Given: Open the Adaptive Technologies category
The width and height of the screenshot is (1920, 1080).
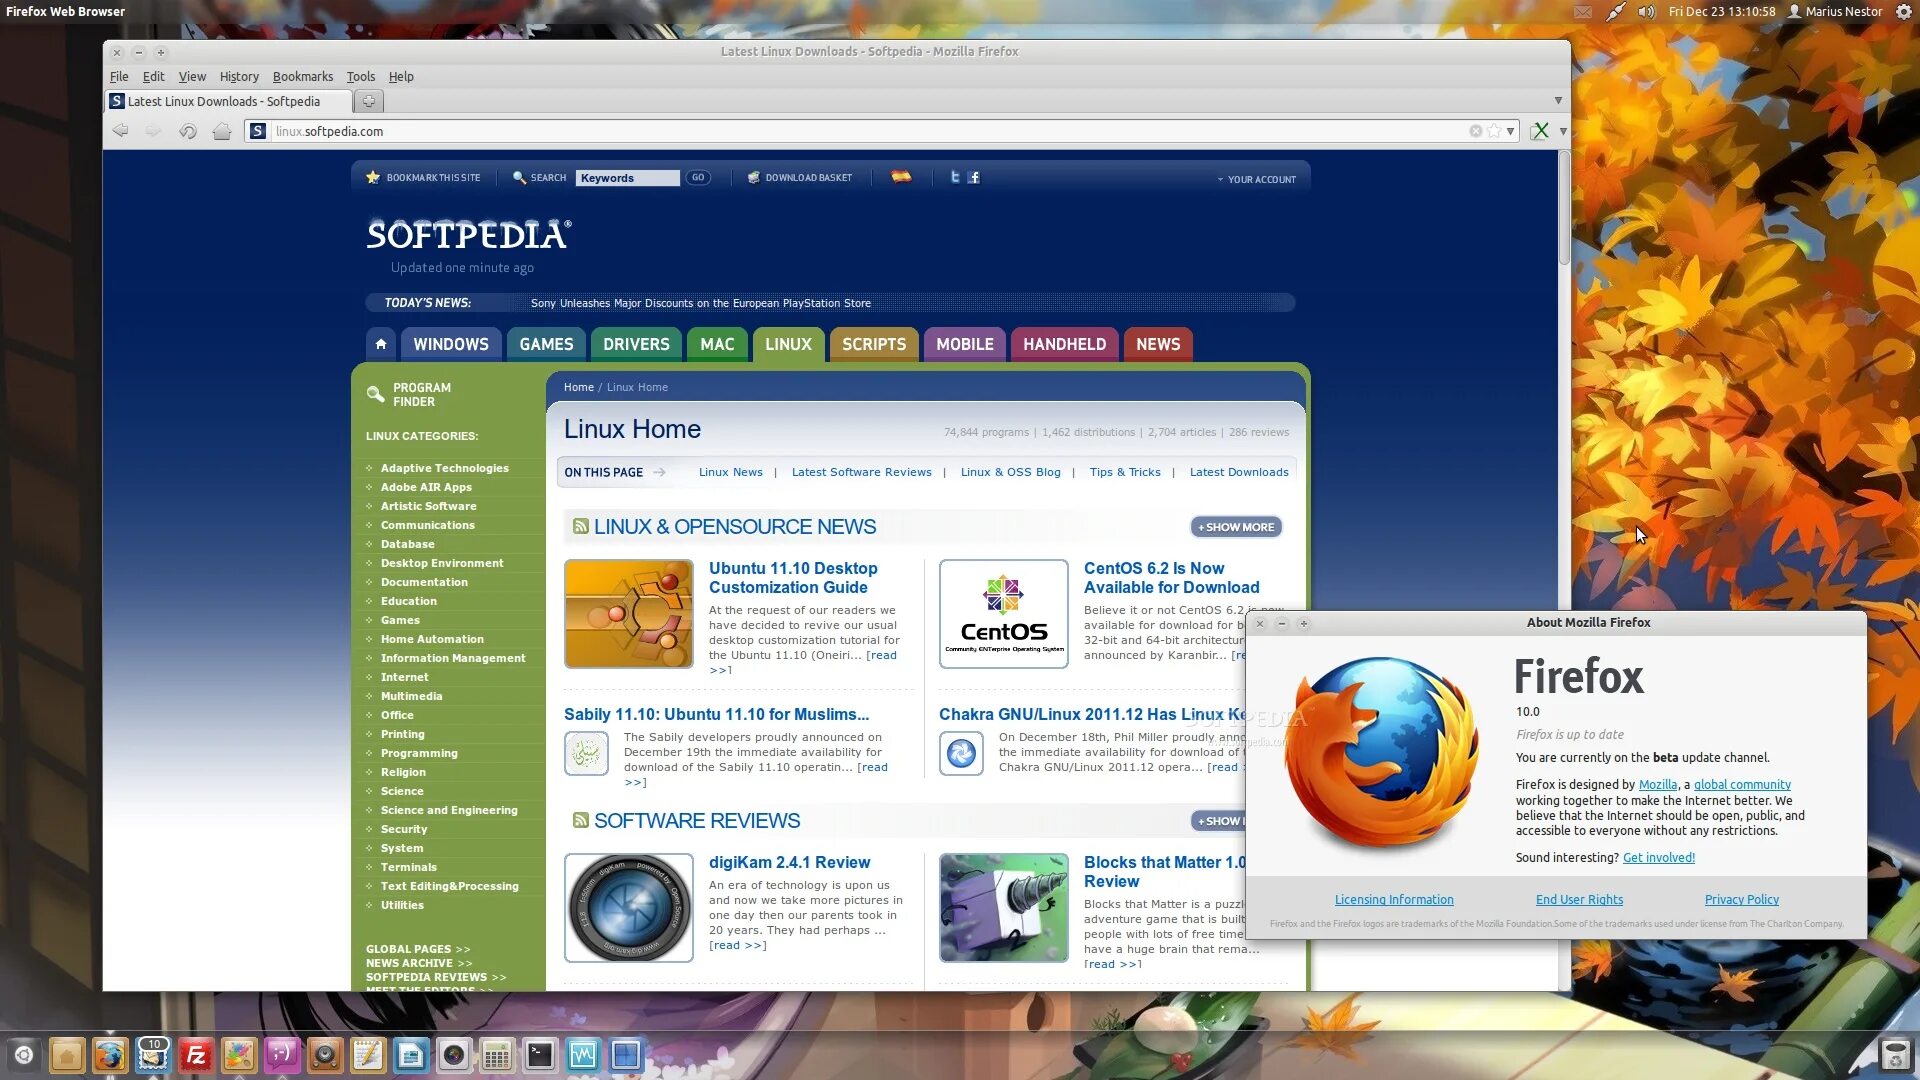Looking at the screenshot, I should [444, 468].
